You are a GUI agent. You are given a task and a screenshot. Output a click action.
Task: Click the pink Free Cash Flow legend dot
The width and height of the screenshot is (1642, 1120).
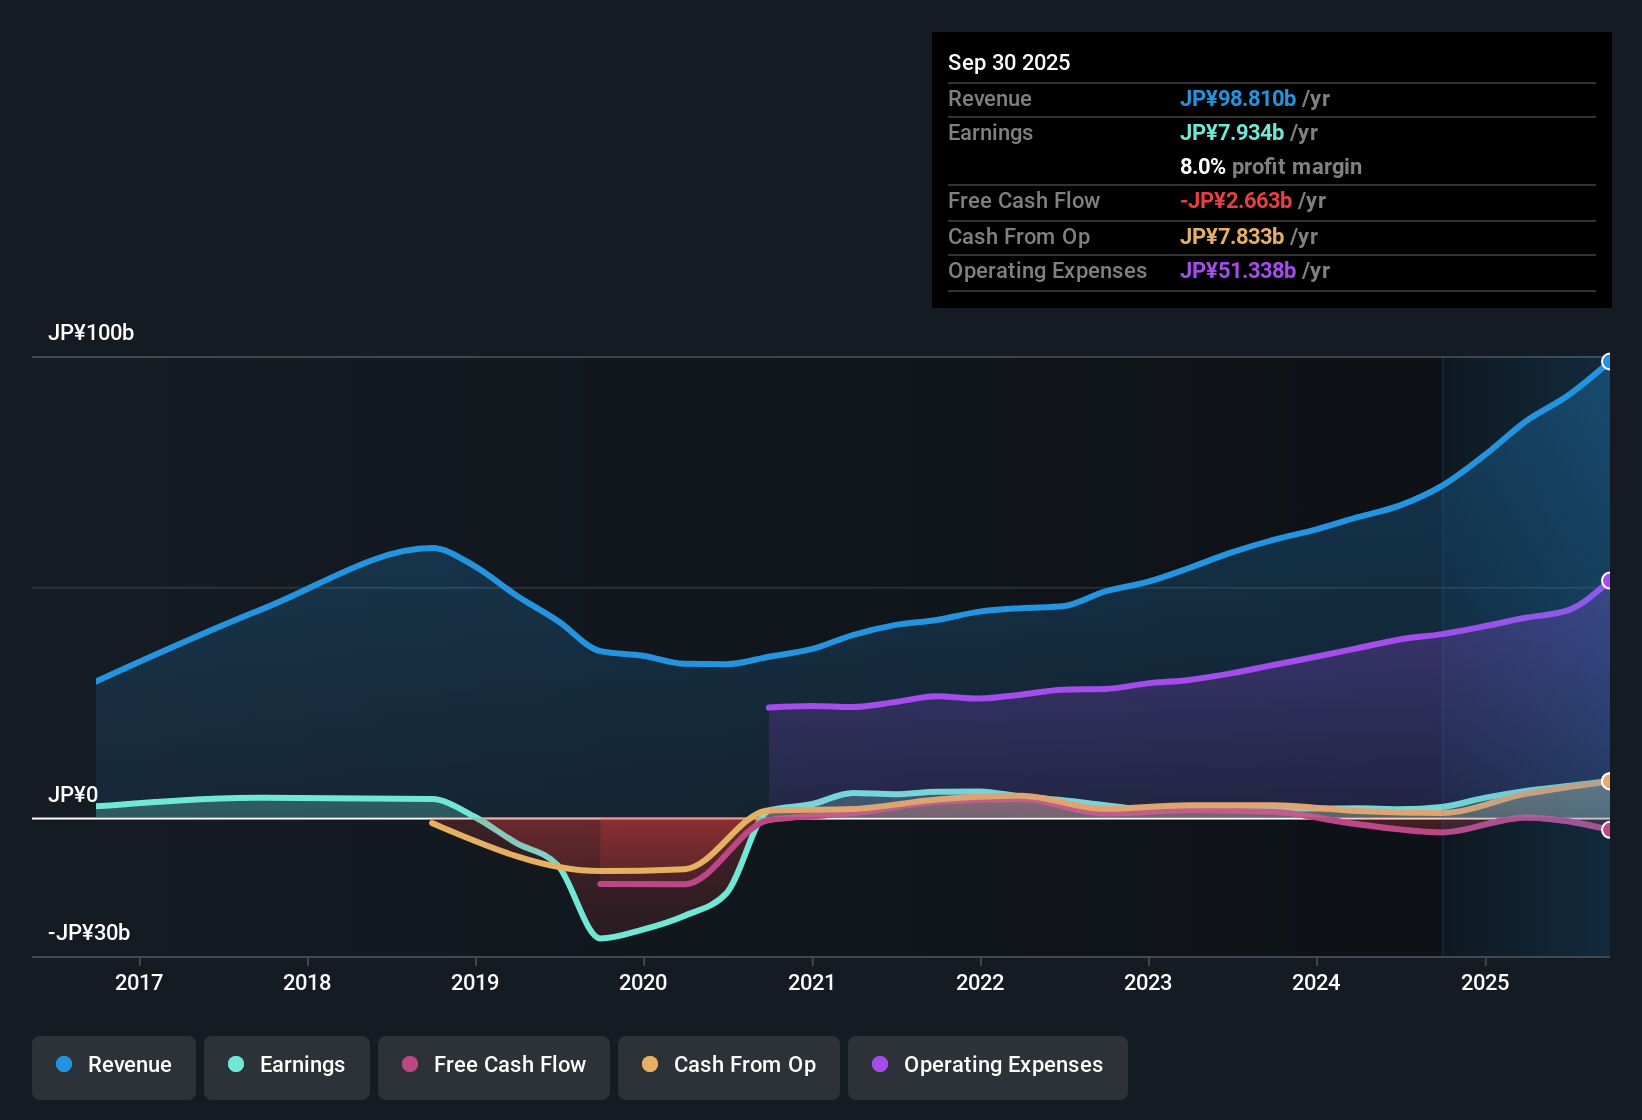pos(409,1065)
